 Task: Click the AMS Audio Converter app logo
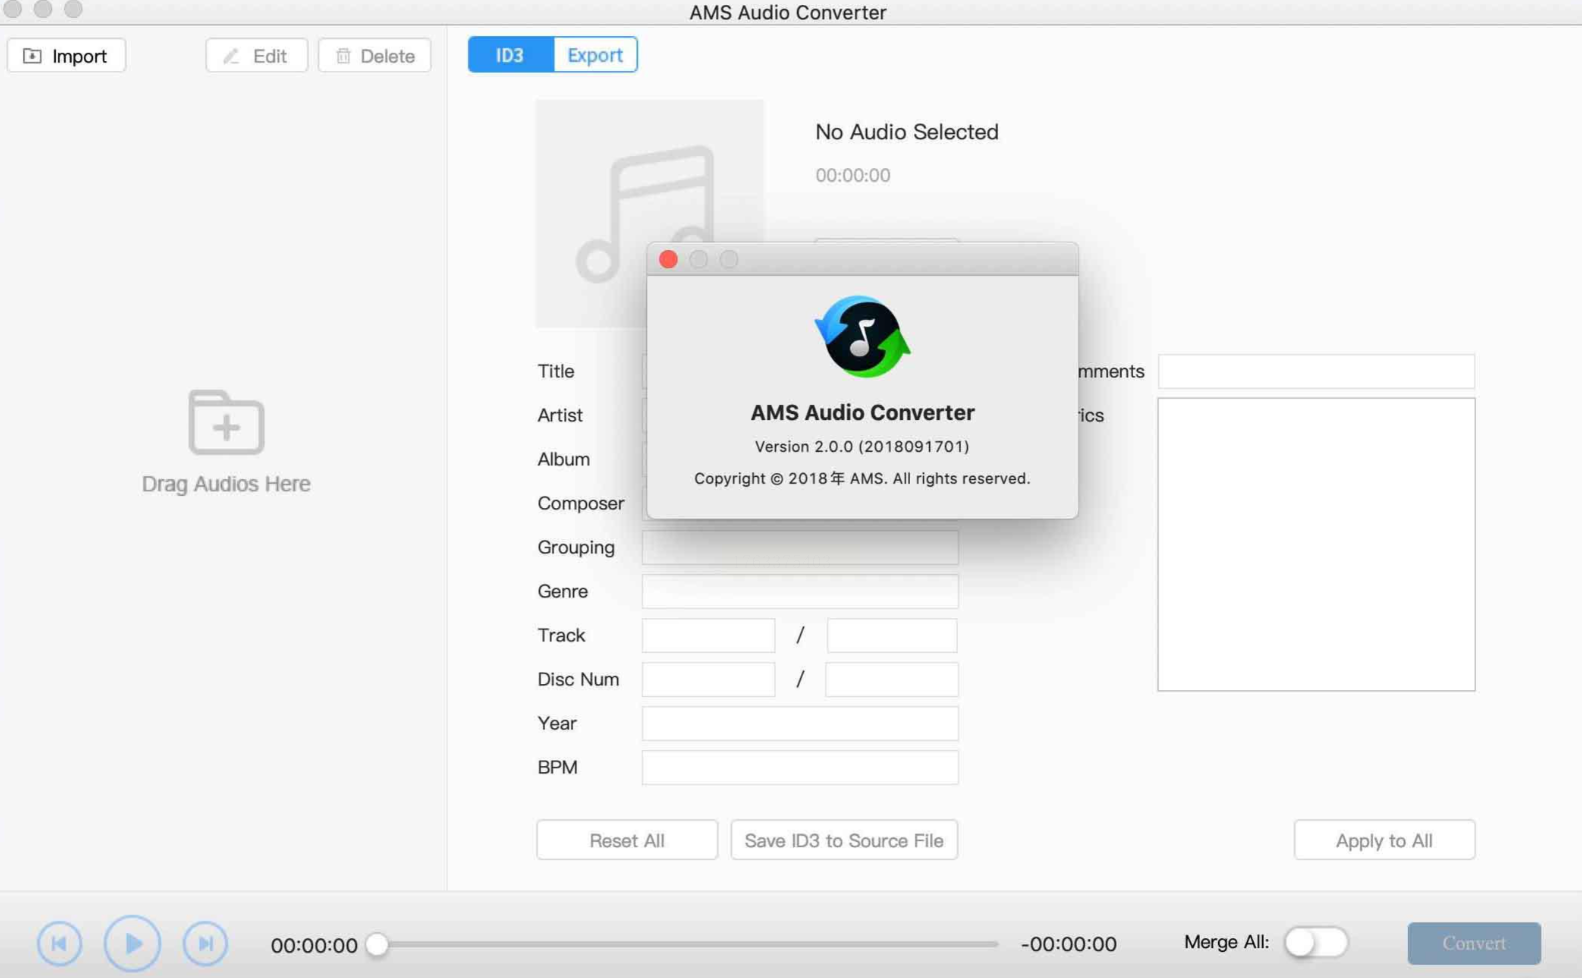pos(862,336)
